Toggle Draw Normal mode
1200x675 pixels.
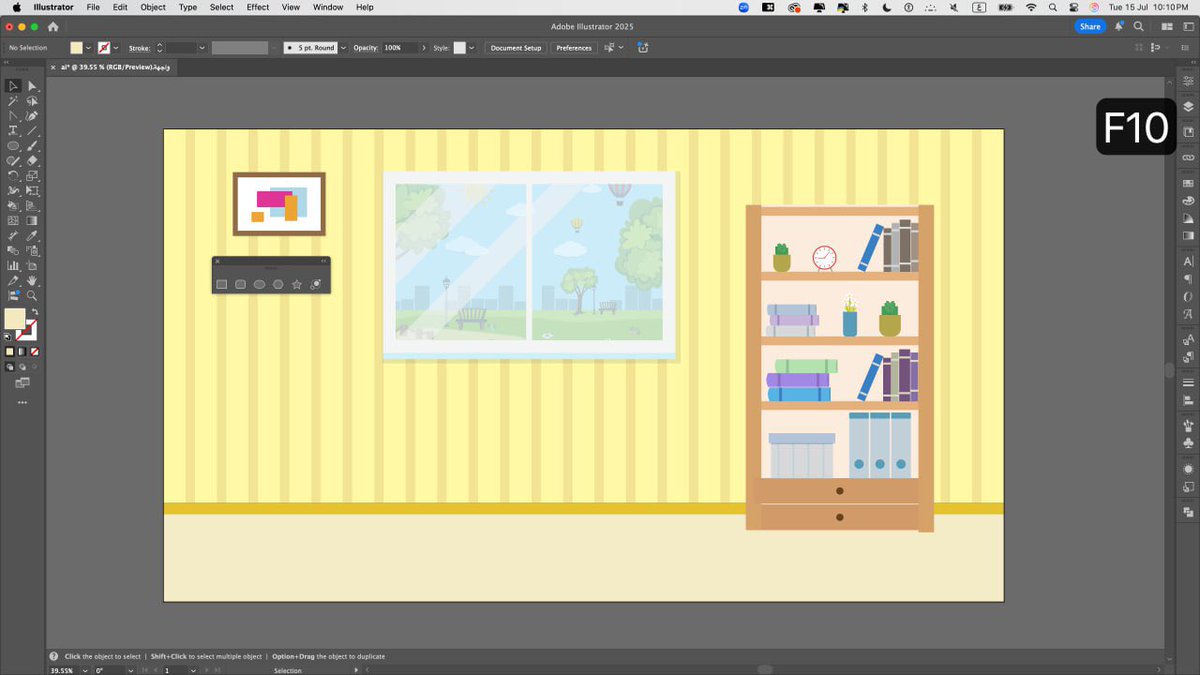coord(10,367)
